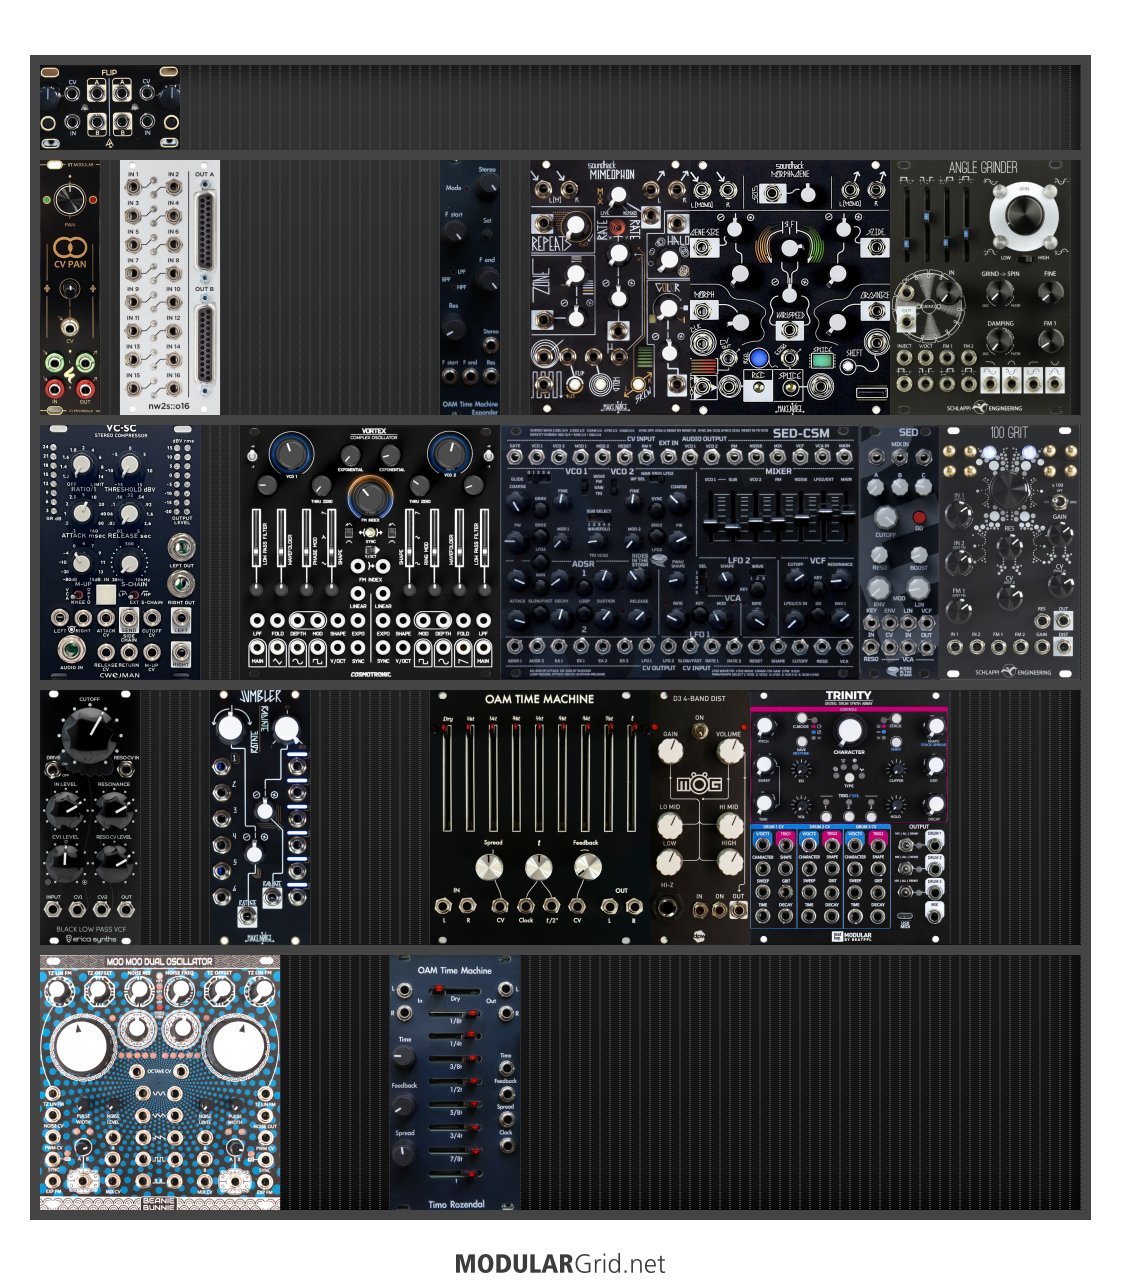This screenshot has width=1121, height=1285.
Task: Click the "MOO MOO DUAL OSCILLATOR" title
Action: (x=160, y=962)
